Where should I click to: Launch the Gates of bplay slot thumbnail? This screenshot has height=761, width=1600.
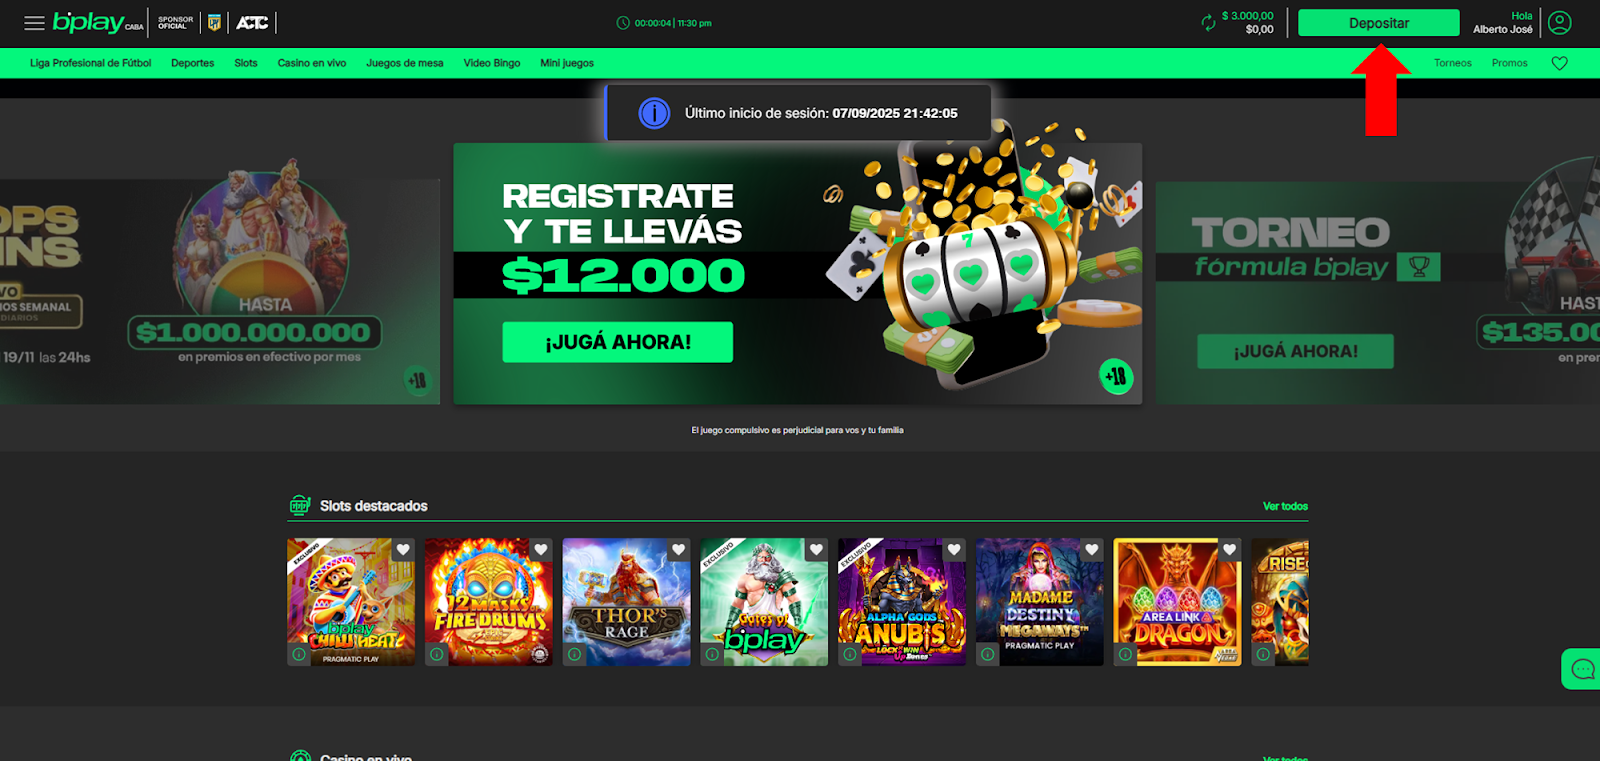(x=764, y=602)
